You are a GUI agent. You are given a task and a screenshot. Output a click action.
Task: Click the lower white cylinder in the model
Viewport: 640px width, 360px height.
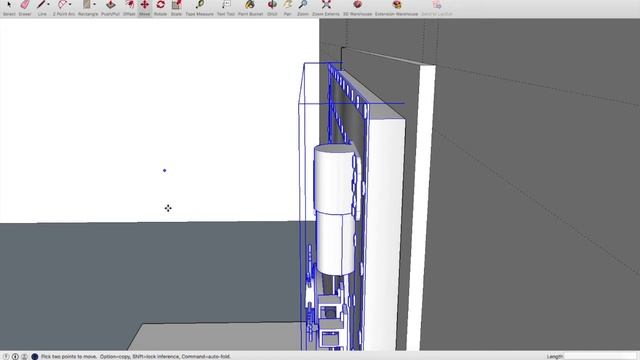coord(336,243)
